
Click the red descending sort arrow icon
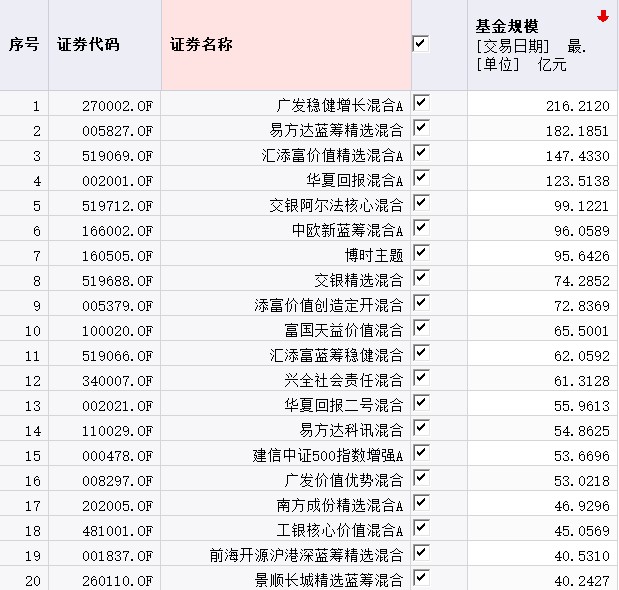tap(603, 16)
